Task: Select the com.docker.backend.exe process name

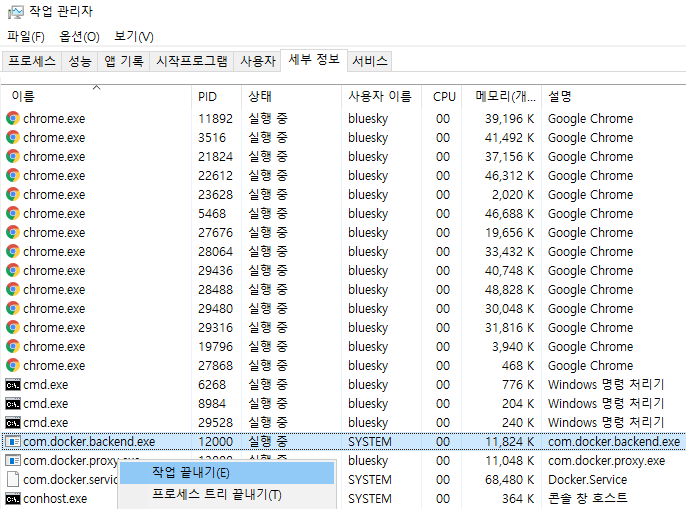Action: tap(89, 442)
